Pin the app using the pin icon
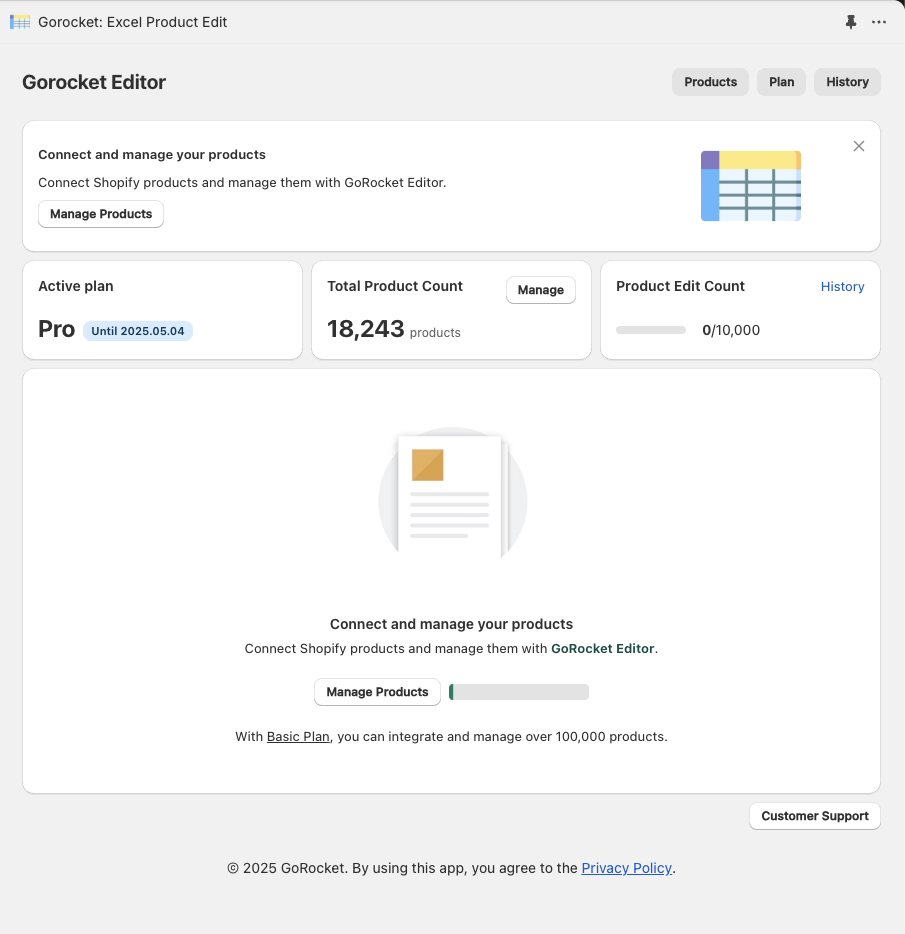The image size is (905, 934). pyautogui.click(x=851, y=22)
